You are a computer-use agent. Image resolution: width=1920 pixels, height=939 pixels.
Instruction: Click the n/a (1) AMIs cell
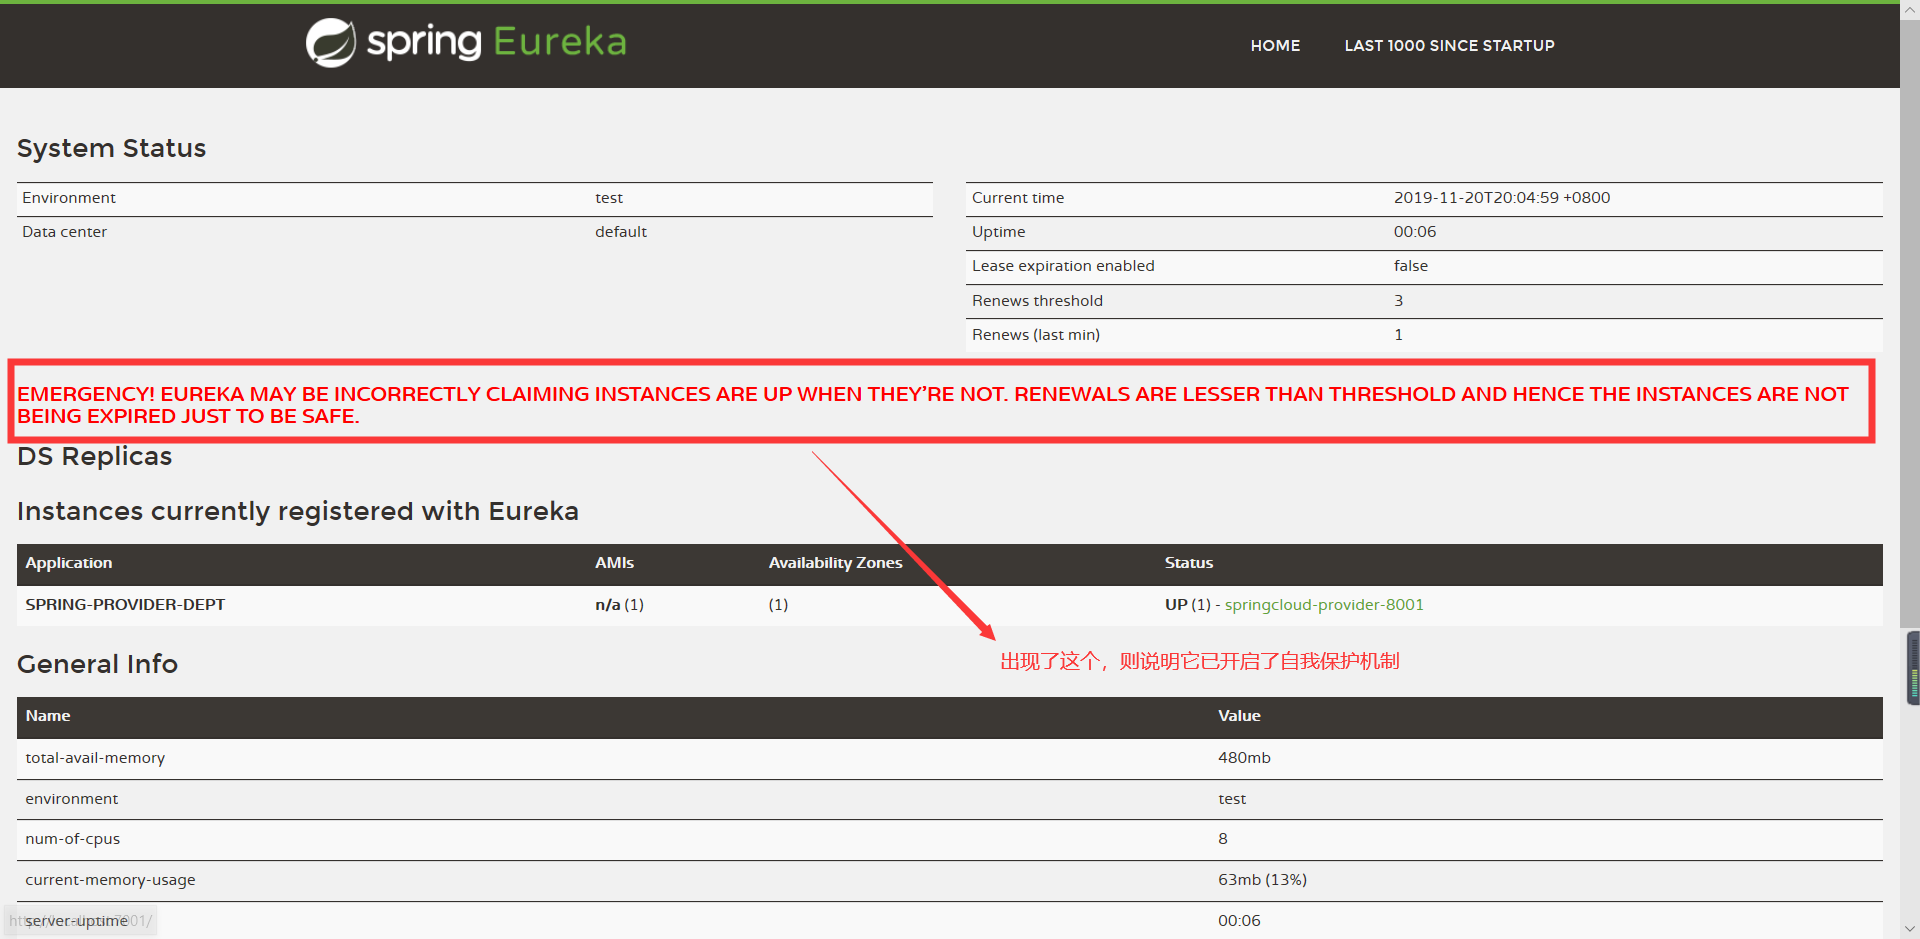coord(619,605)
